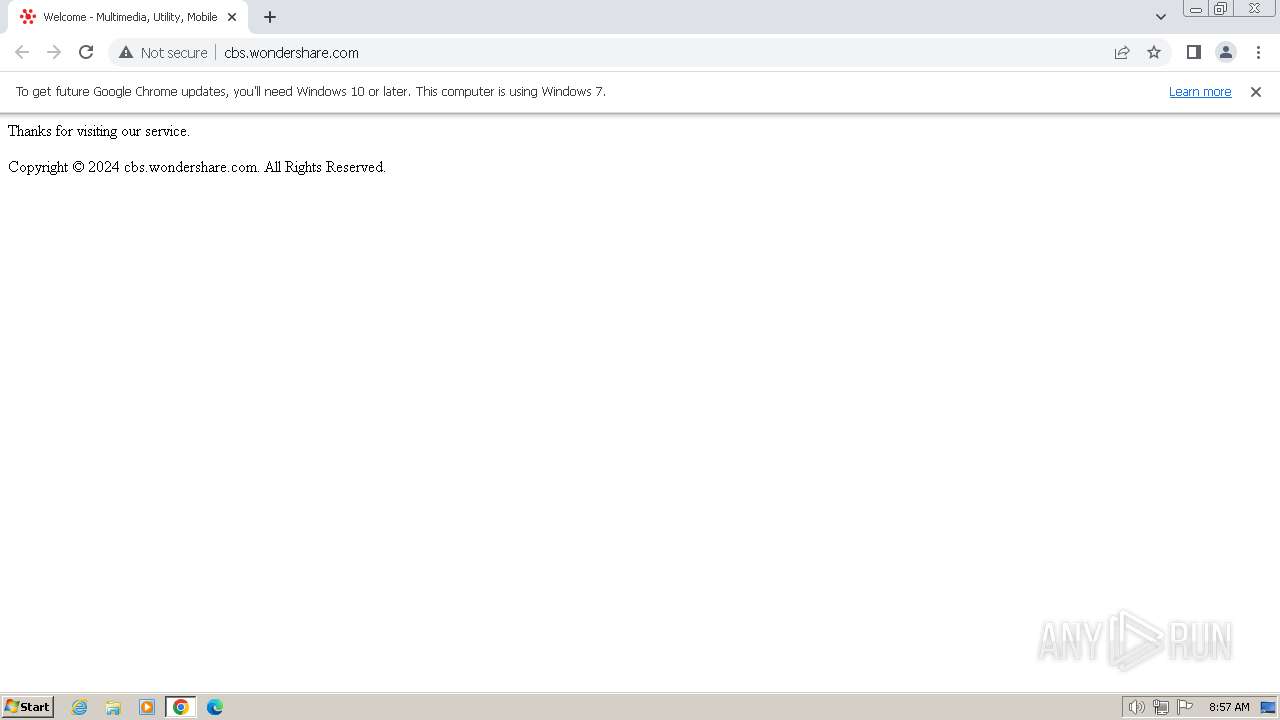Image resolution: width=1280 pixels, height=720 pixels.
Task: Bookmark this tab with star icon
Action: pos(1154,52)
